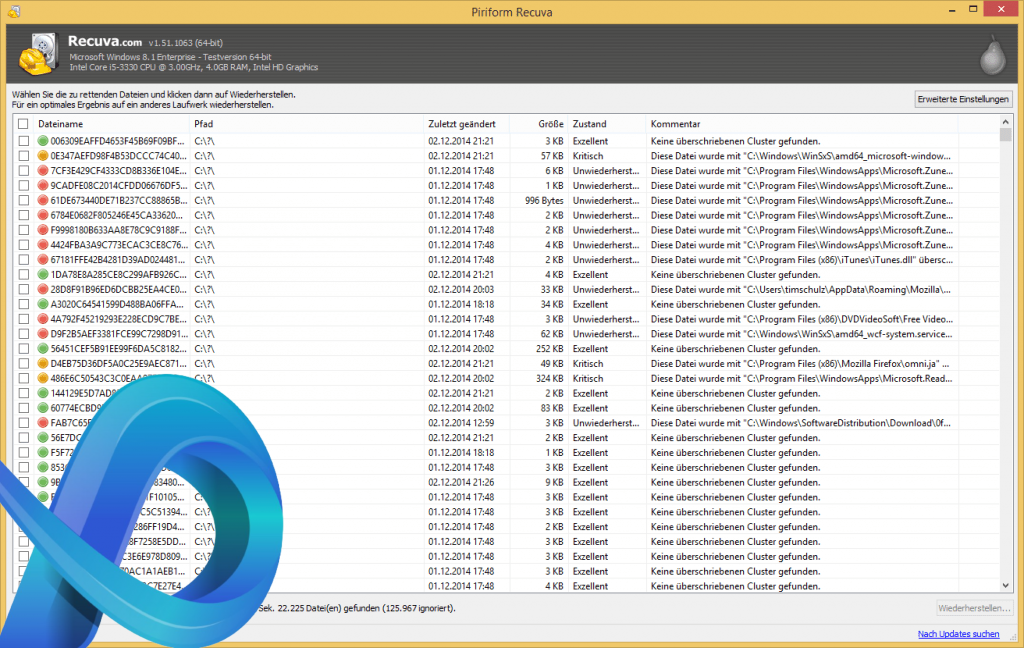
Task: Click the comment mentioning amd64_wcf-system.service
Action: (x=801, y=334)
